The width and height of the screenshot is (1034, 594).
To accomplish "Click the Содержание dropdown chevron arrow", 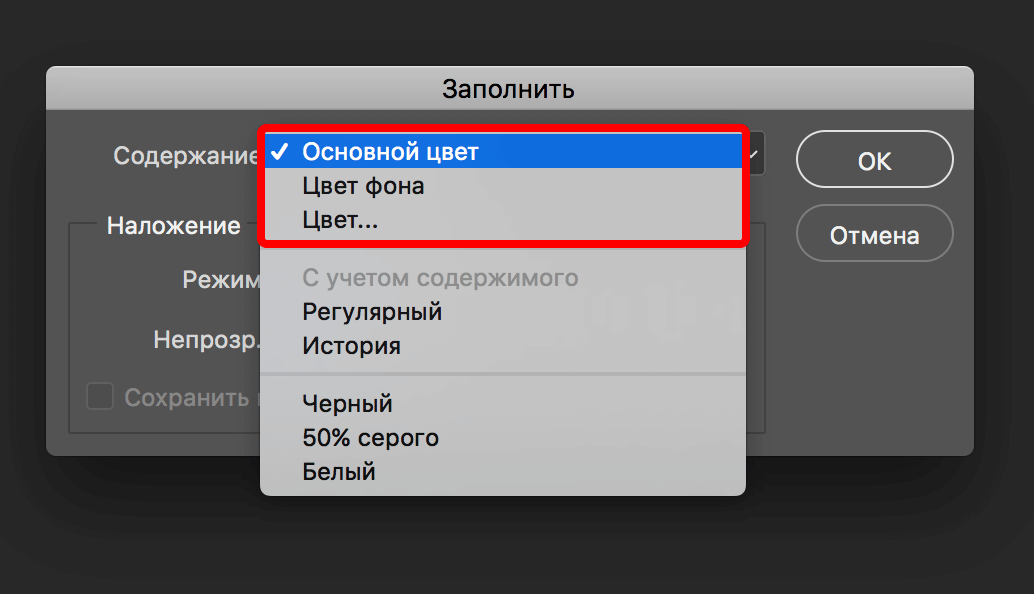I will (754, 154).
